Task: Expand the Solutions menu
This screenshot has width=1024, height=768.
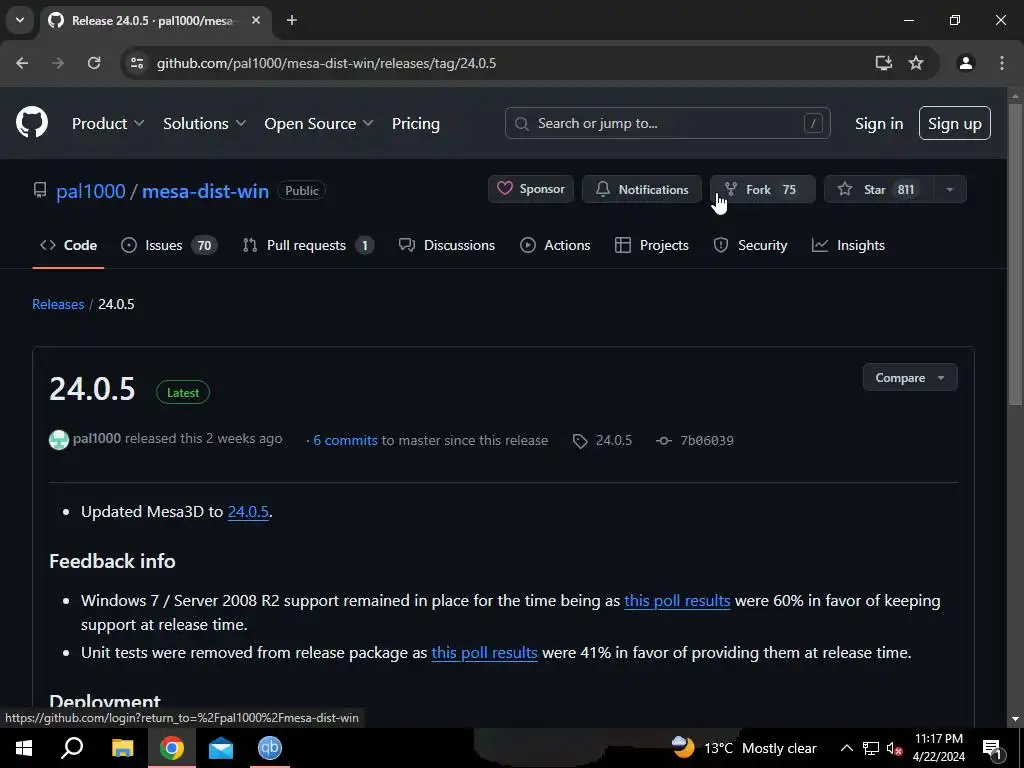Action: click(204, 123)
